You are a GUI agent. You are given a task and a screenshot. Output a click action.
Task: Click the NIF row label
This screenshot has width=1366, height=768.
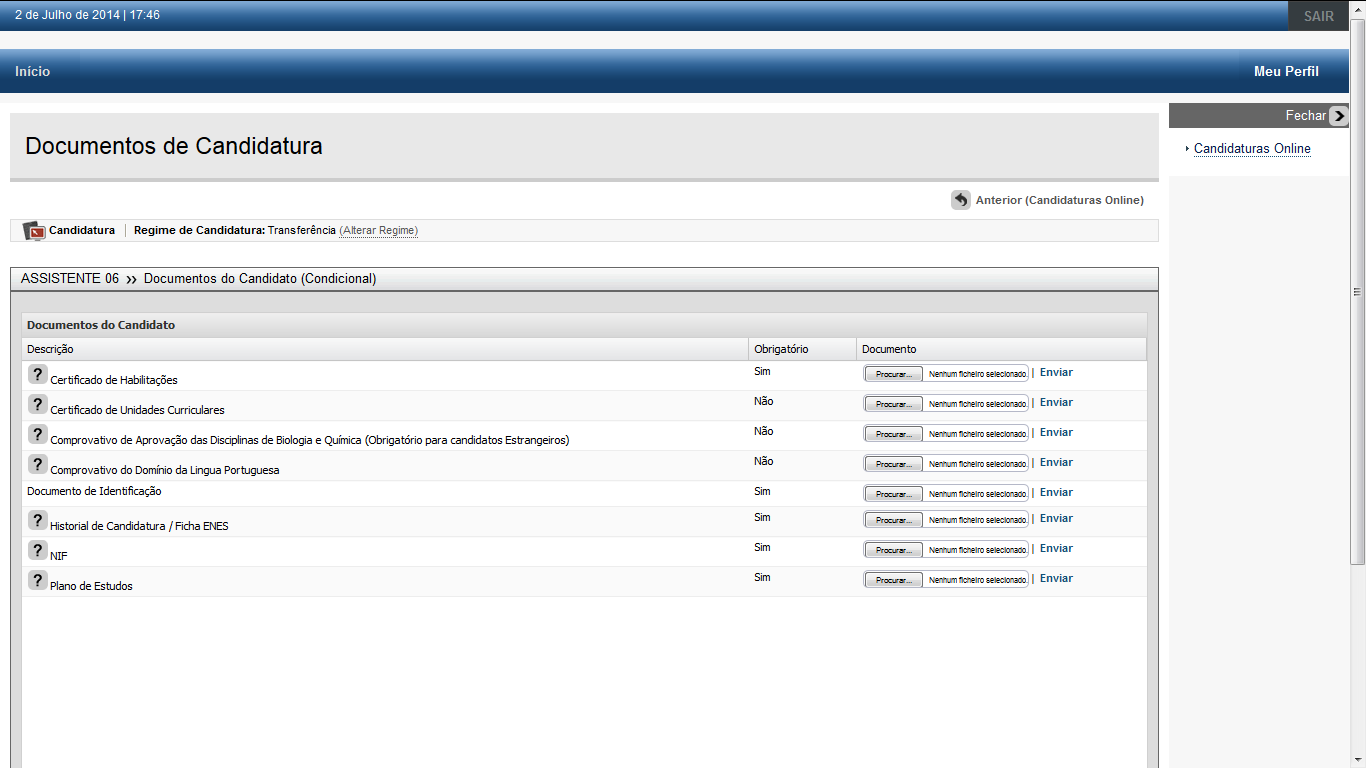point(59,556)
